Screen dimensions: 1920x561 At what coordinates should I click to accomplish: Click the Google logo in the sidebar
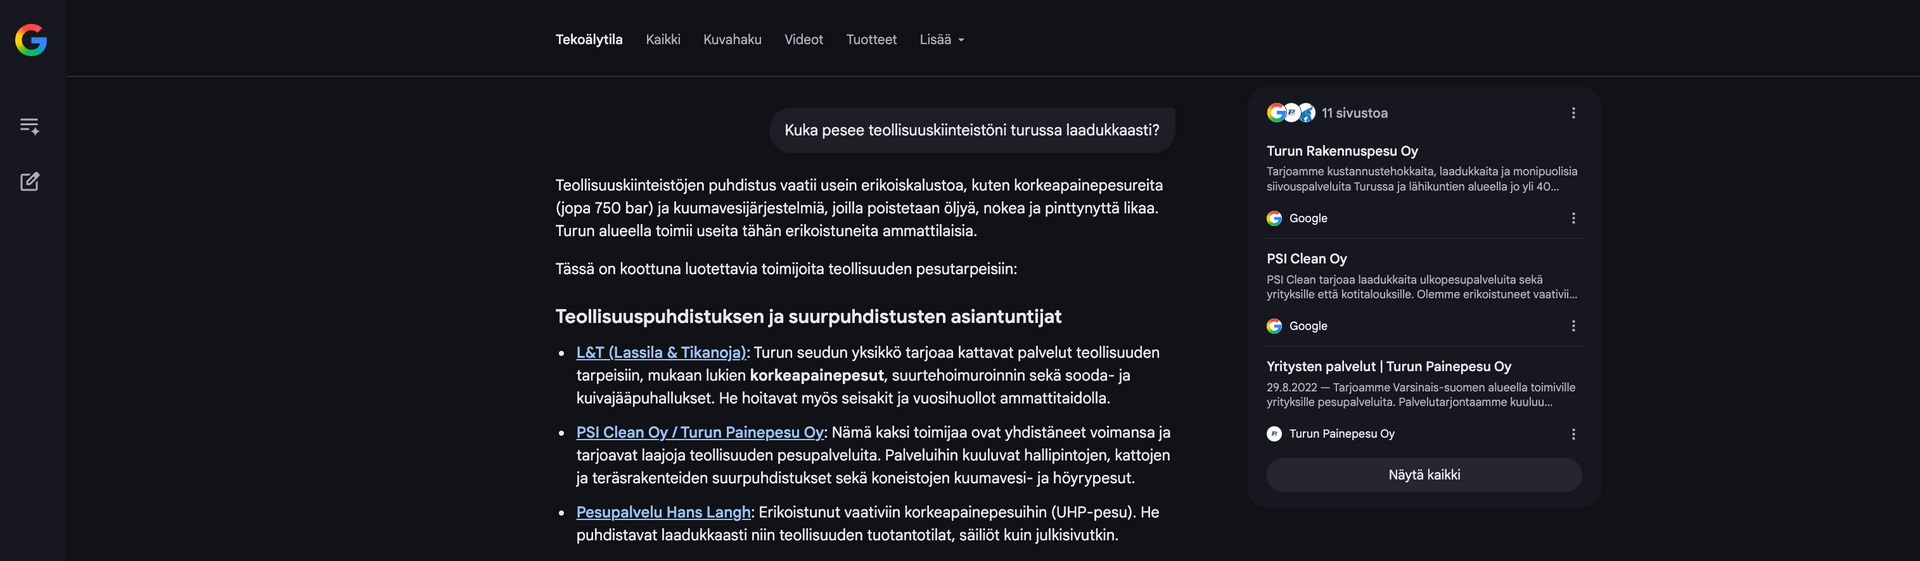coord(31,40)
